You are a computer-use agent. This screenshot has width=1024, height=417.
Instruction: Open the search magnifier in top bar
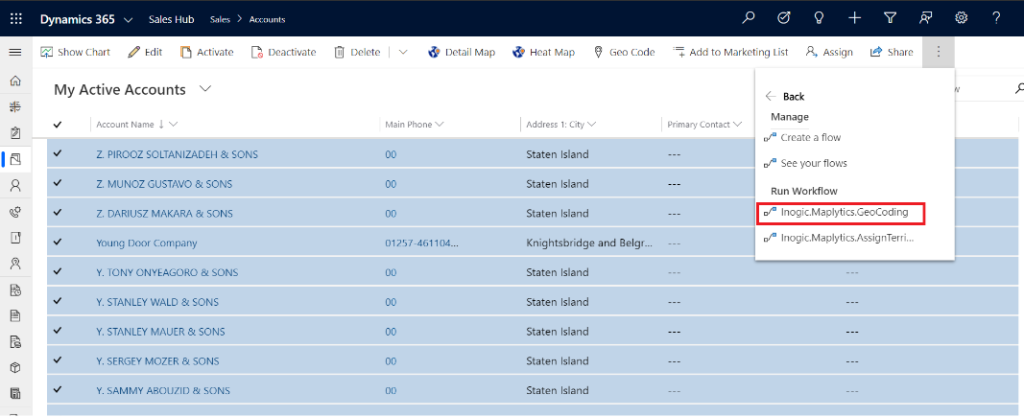click(748, 18)
